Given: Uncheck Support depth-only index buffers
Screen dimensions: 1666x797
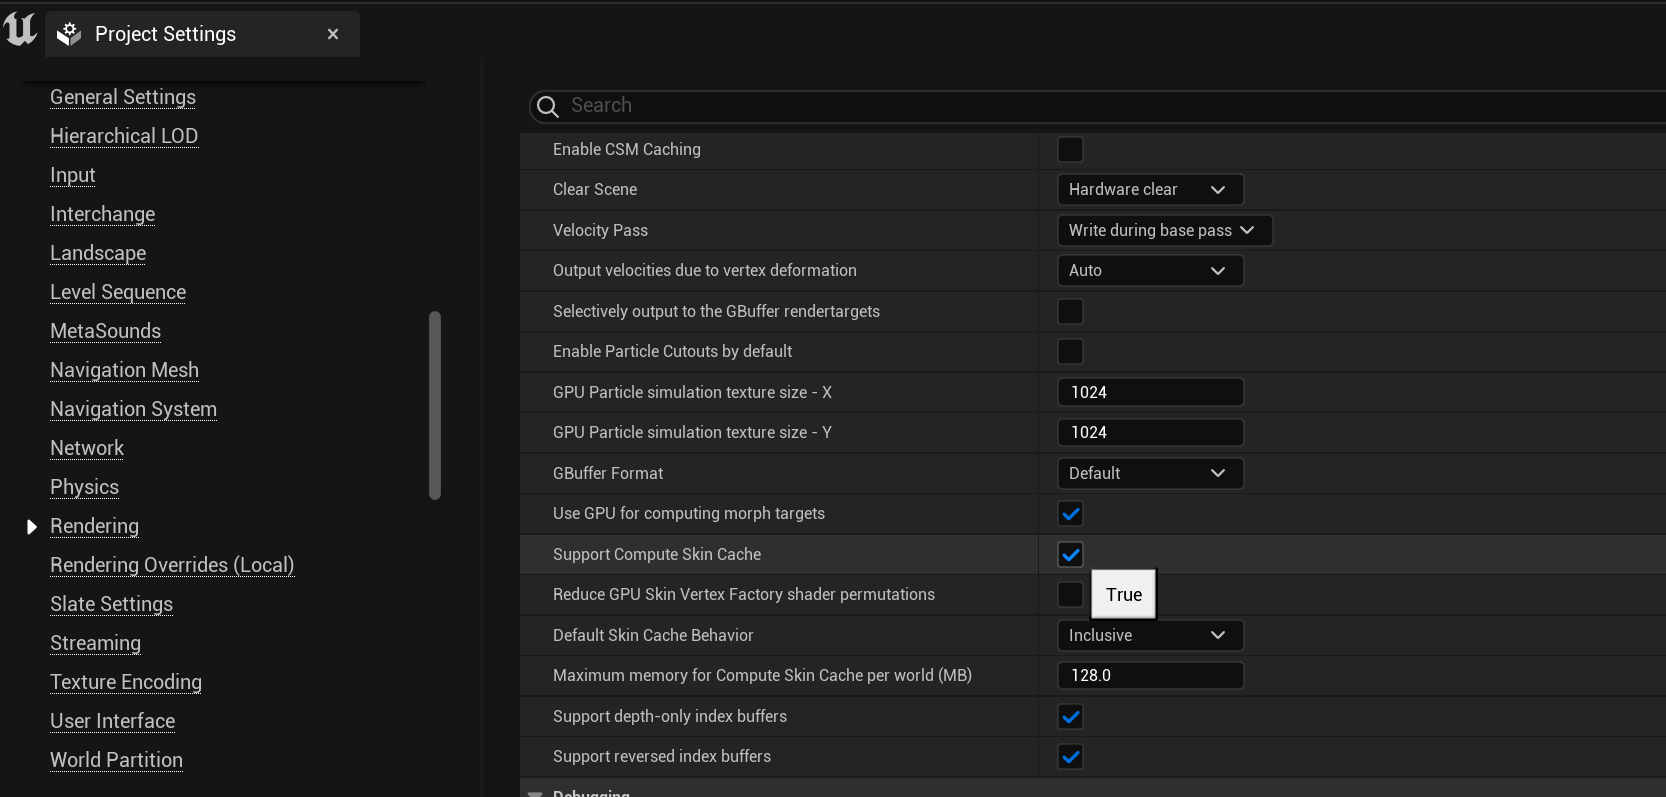Looking at the screenshot, I should (1070, 716).
